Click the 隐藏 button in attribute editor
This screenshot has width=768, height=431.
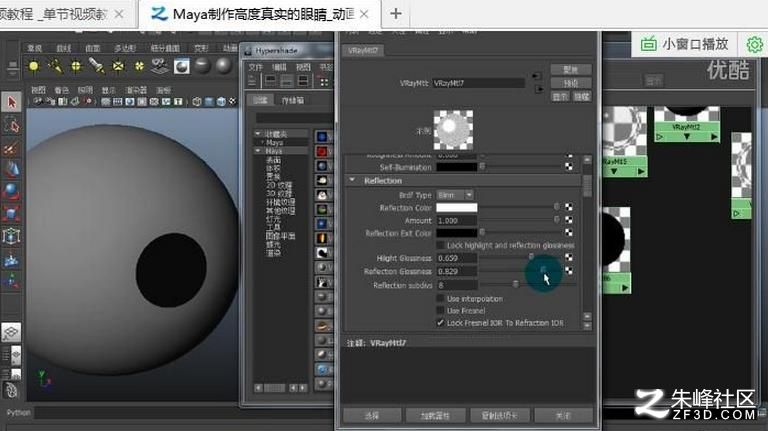click(581, 96)
